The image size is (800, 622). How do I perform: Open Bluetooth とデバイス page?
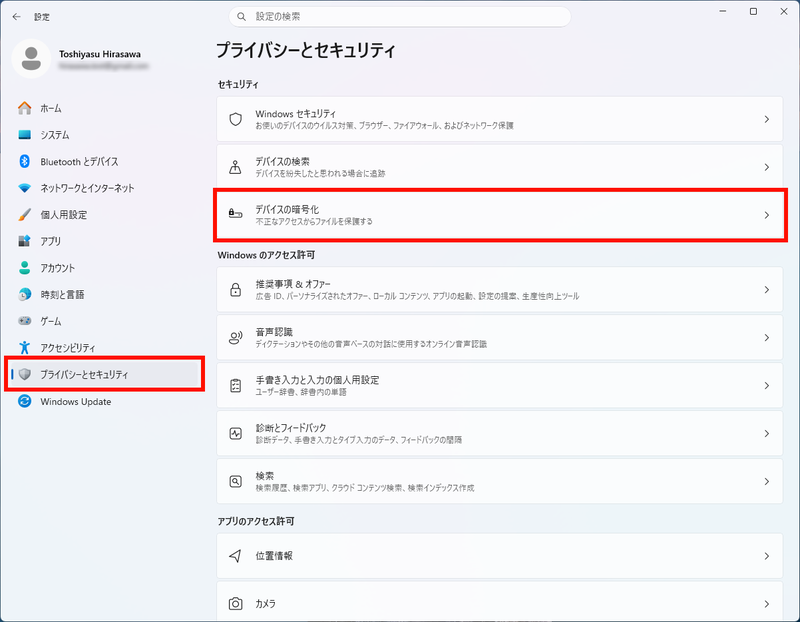pos(79,162)
